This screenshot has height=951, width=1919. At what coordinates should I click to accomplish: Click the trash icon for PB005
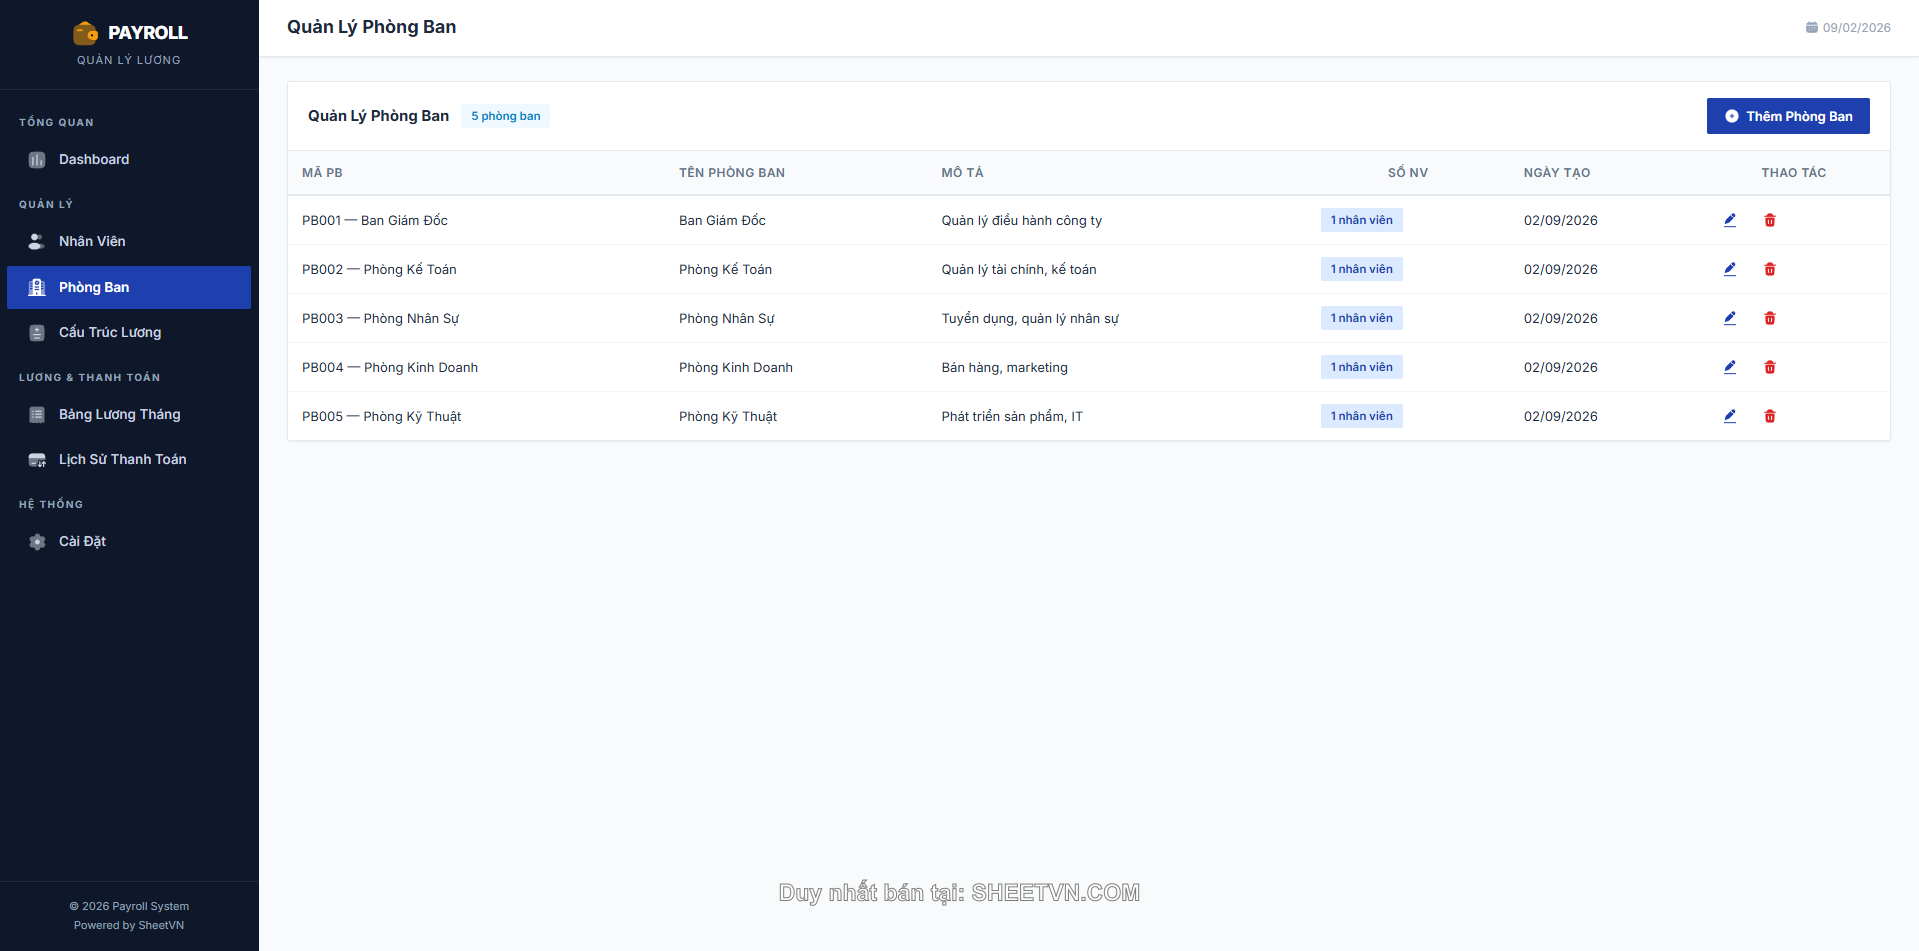pos(1769,416)
